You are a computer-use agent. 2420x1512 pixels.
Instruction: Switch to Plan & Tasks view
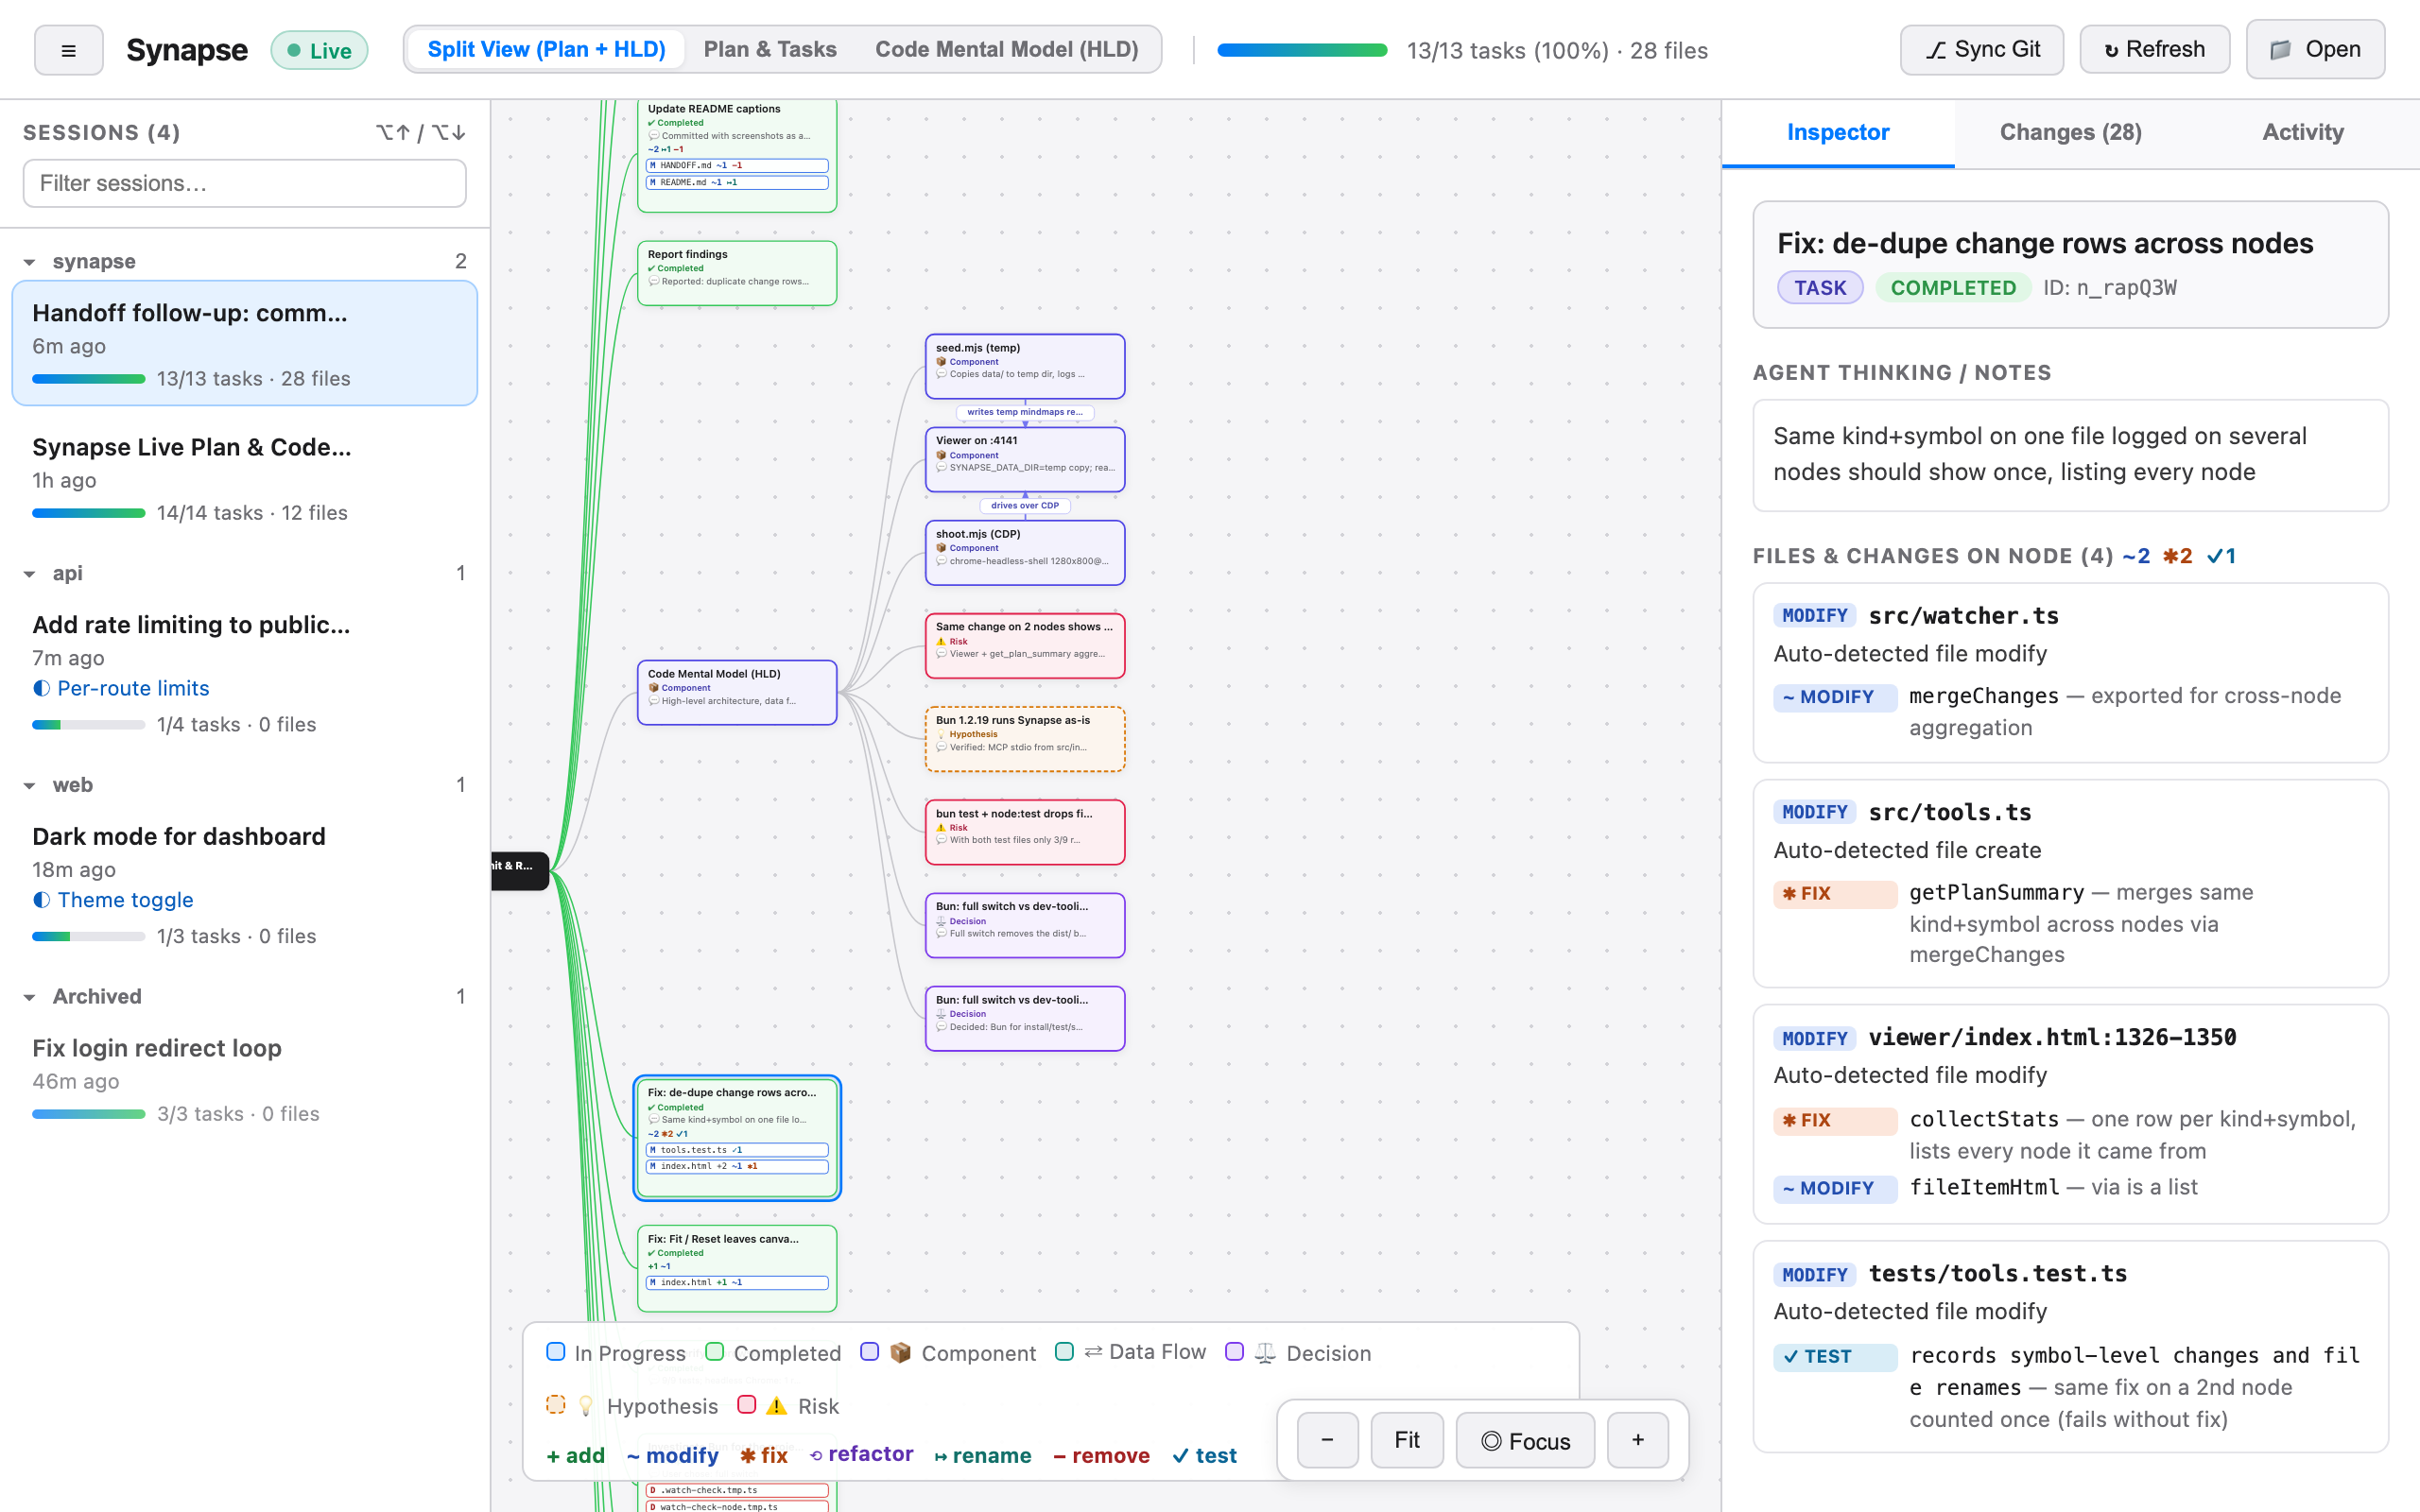770,49
